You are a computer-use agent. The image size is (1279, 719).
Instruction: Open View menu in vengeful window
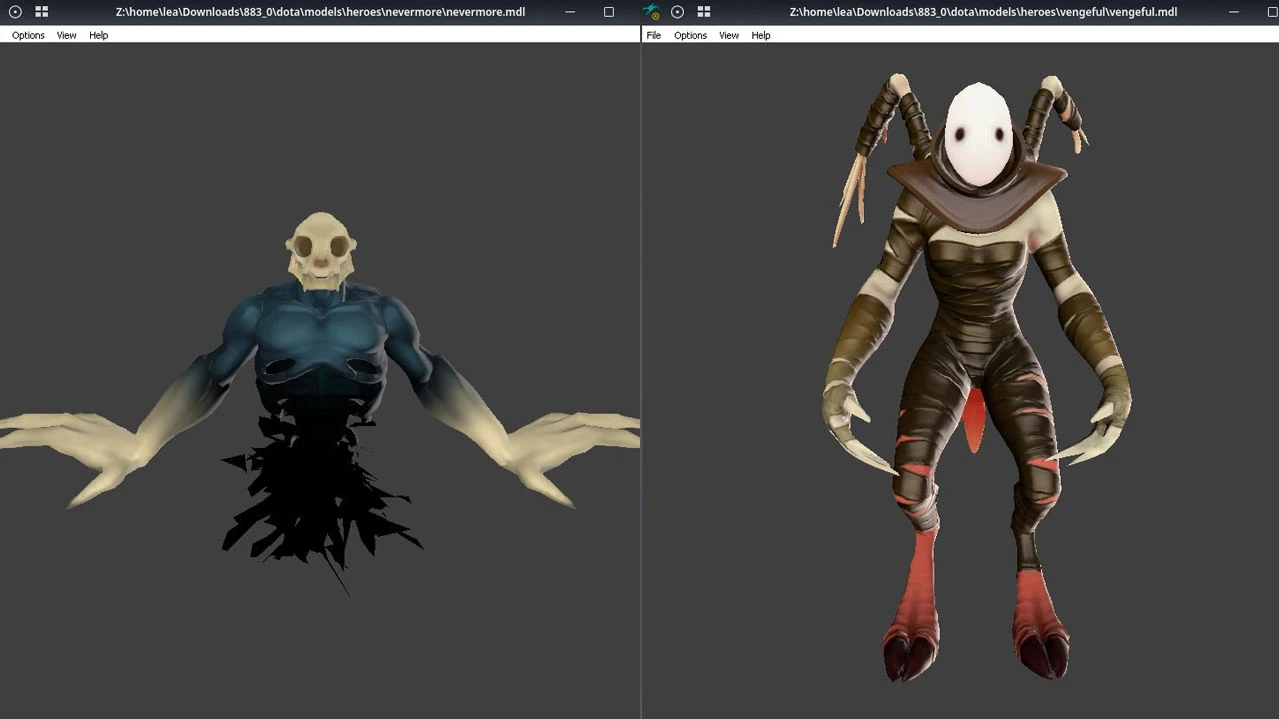tap(729, 35)
